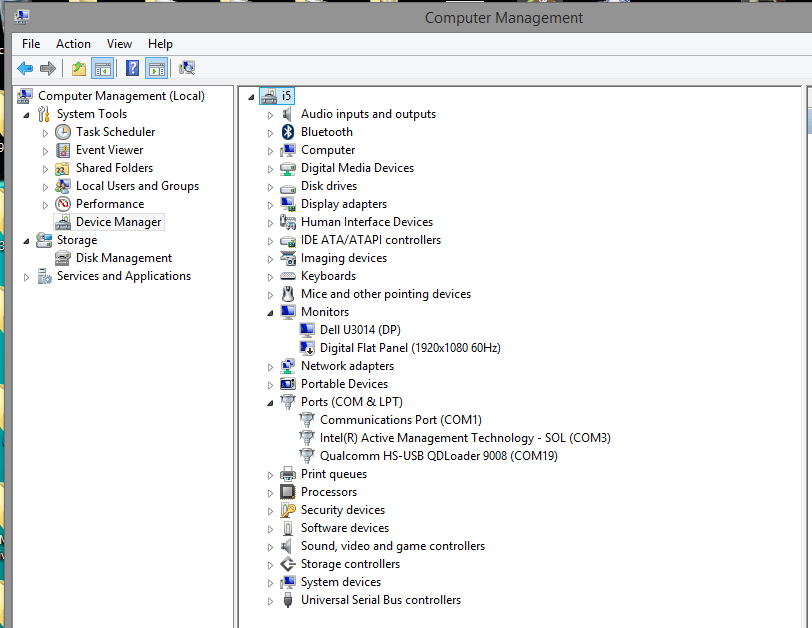Select Intel Active Management Technology SOL (COM3)
The width and height of the screenshot is (812, 628).
464,438
